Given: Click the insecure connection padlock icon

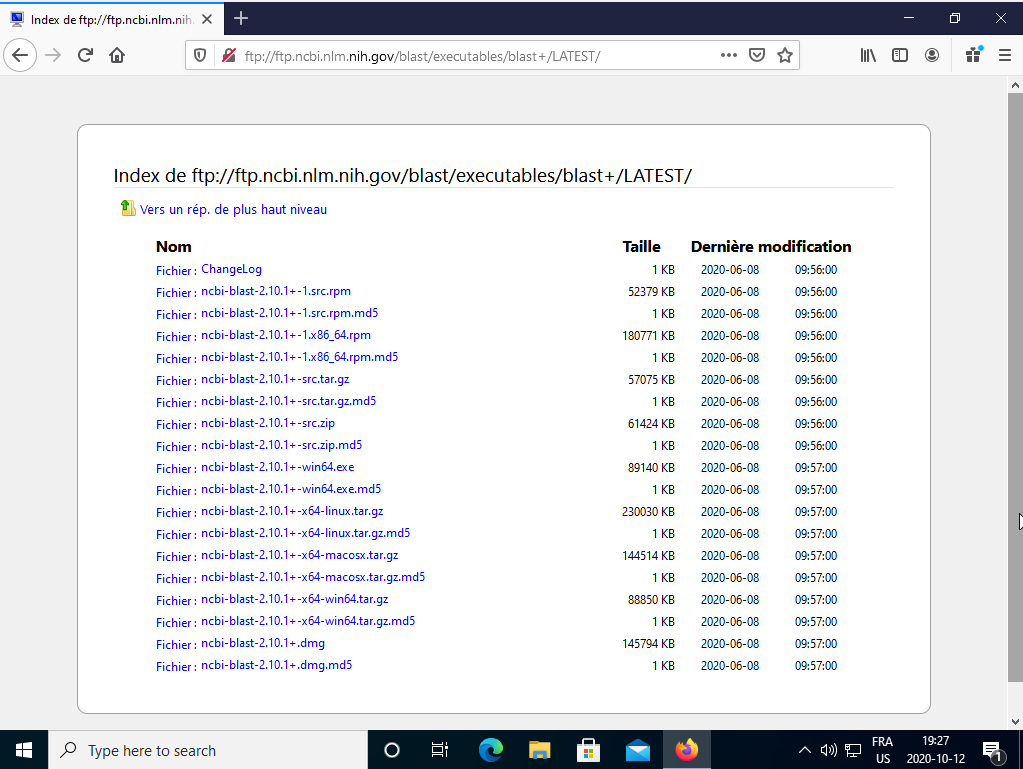Looking at the screenshot, I should (228, 56).
